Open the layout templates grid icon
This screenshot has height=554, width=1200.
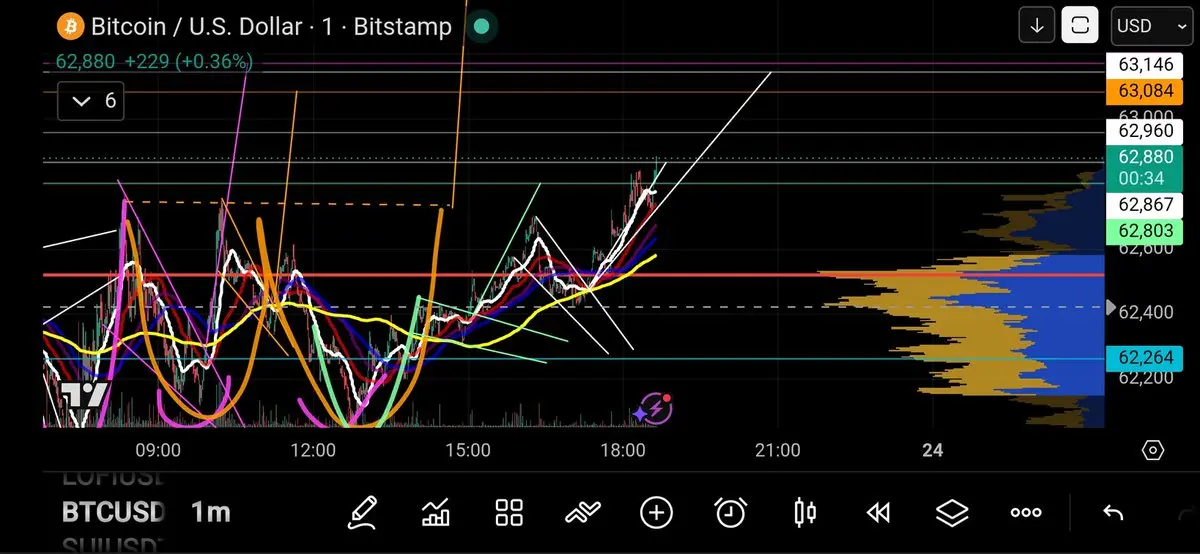(510, 513)
